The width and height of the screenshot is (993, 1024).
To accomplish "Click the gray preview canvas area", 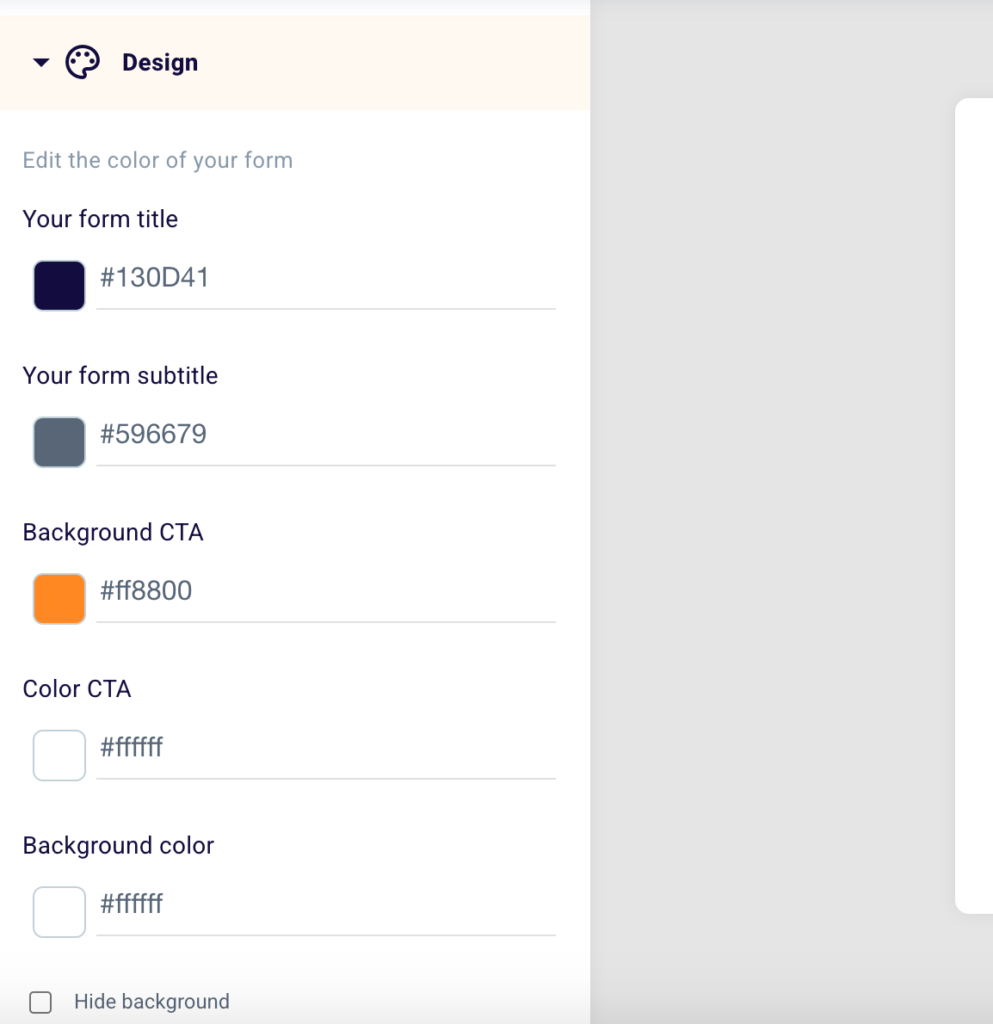I will click(770, 500).
